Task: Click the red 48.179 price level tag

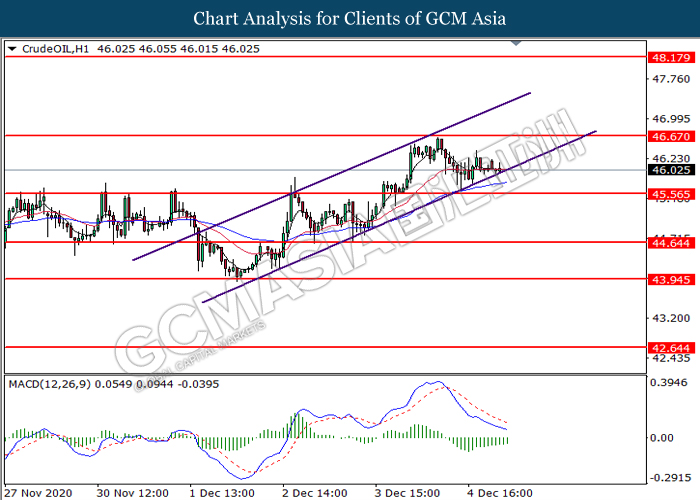Action: [x=666, y=57]
